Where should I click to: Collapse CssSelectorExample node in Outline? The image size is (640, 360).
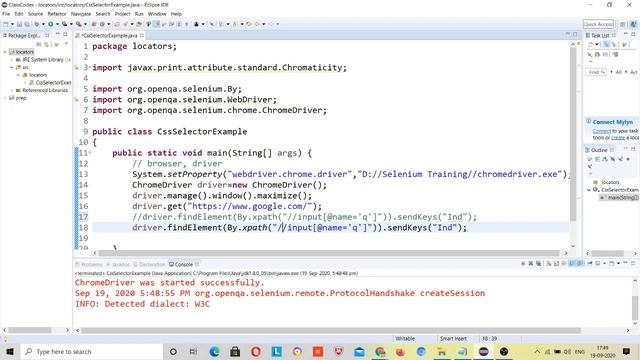589,190
